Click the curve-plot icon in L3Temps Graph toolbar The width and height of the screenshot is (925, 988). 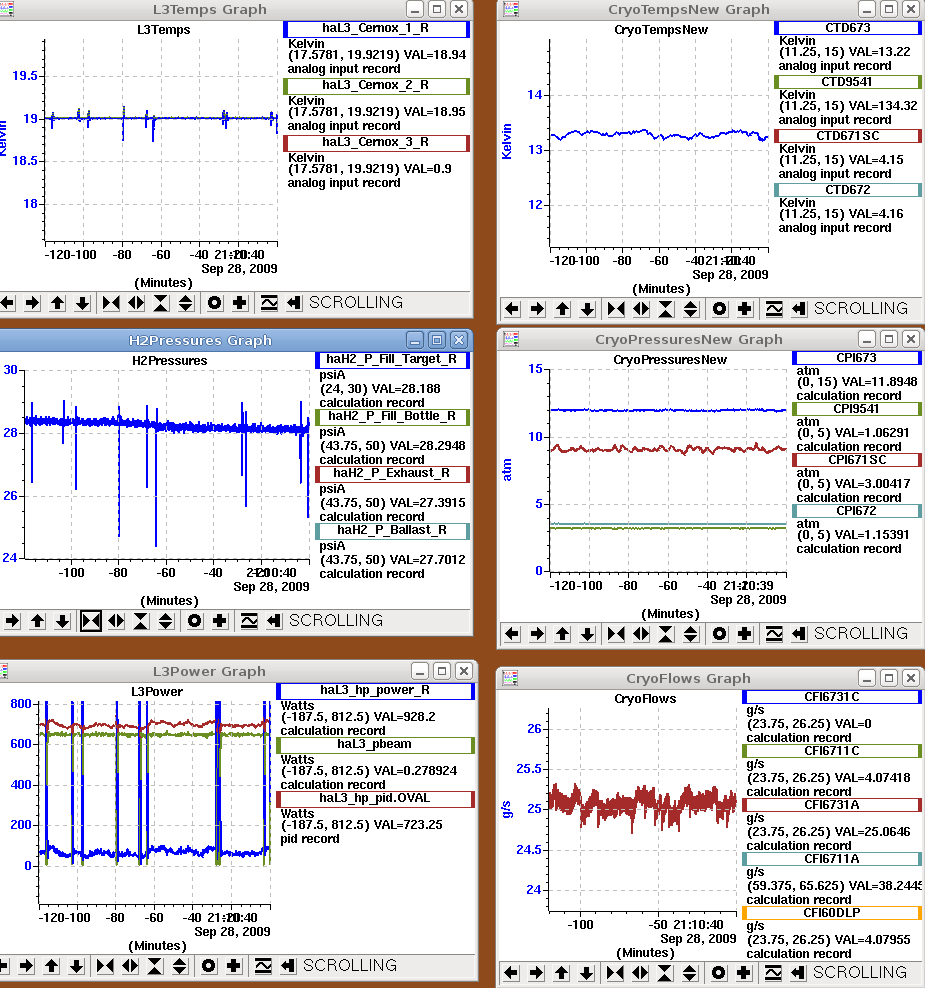pyautogui.click(x=269, y=303)
